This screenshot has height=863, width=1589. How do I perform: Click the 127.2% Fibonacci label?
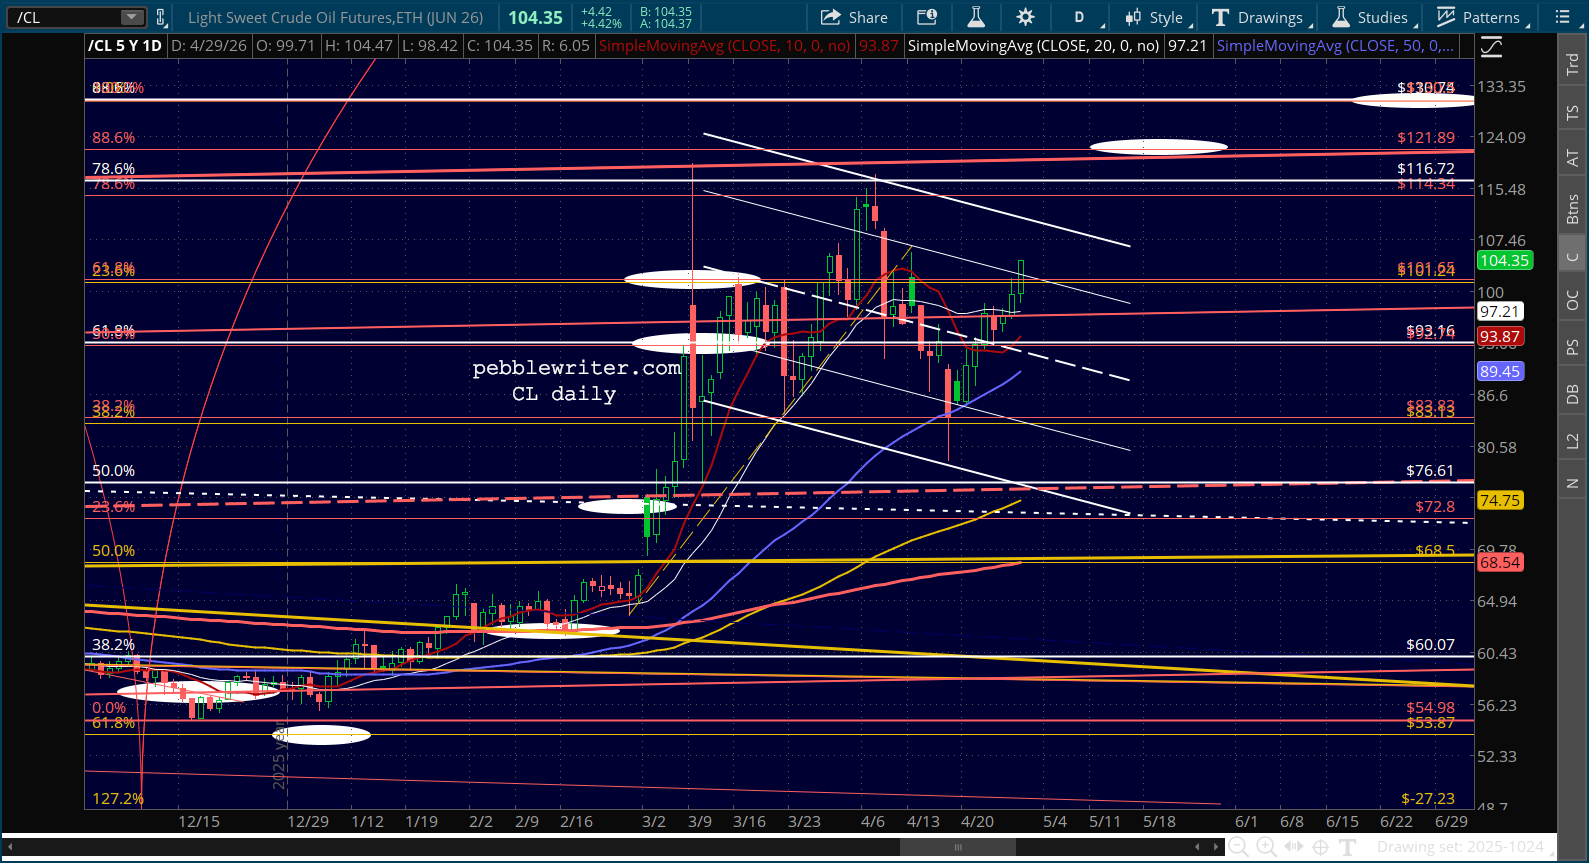[118, 799]
